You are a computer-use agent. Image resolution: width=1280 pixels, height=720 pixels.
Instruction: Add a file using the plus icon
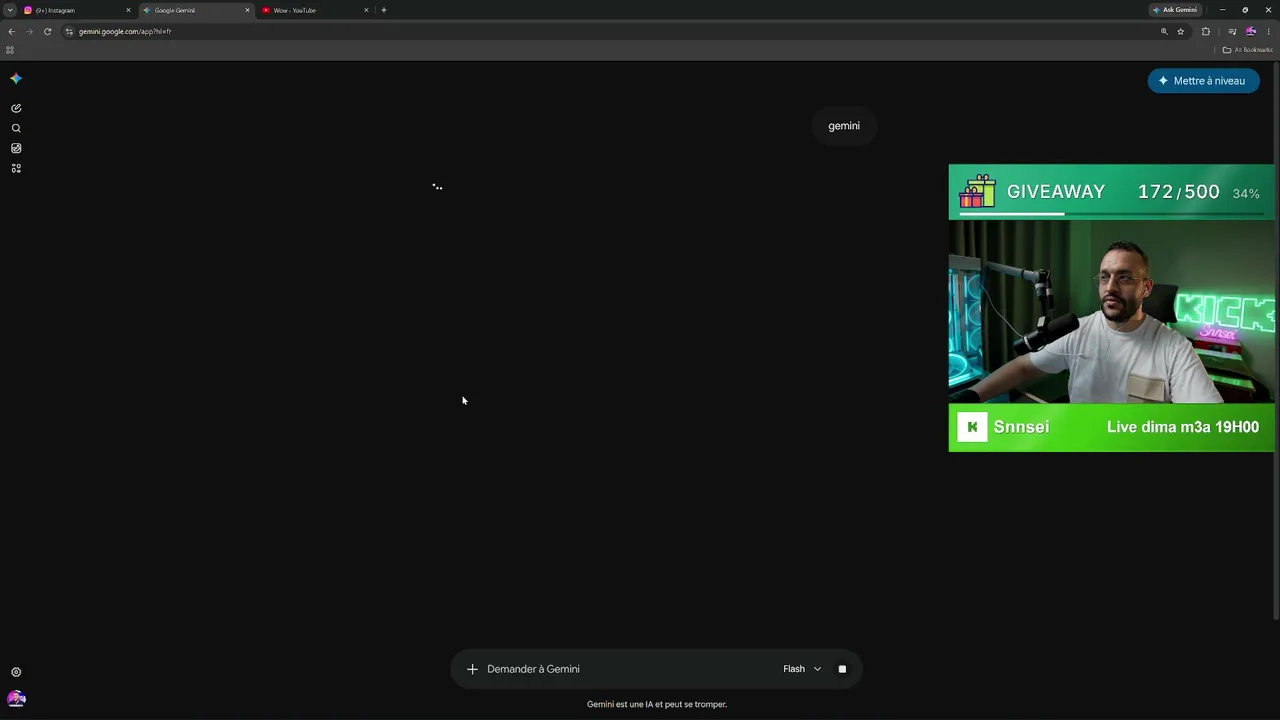(x=472, y=669)
